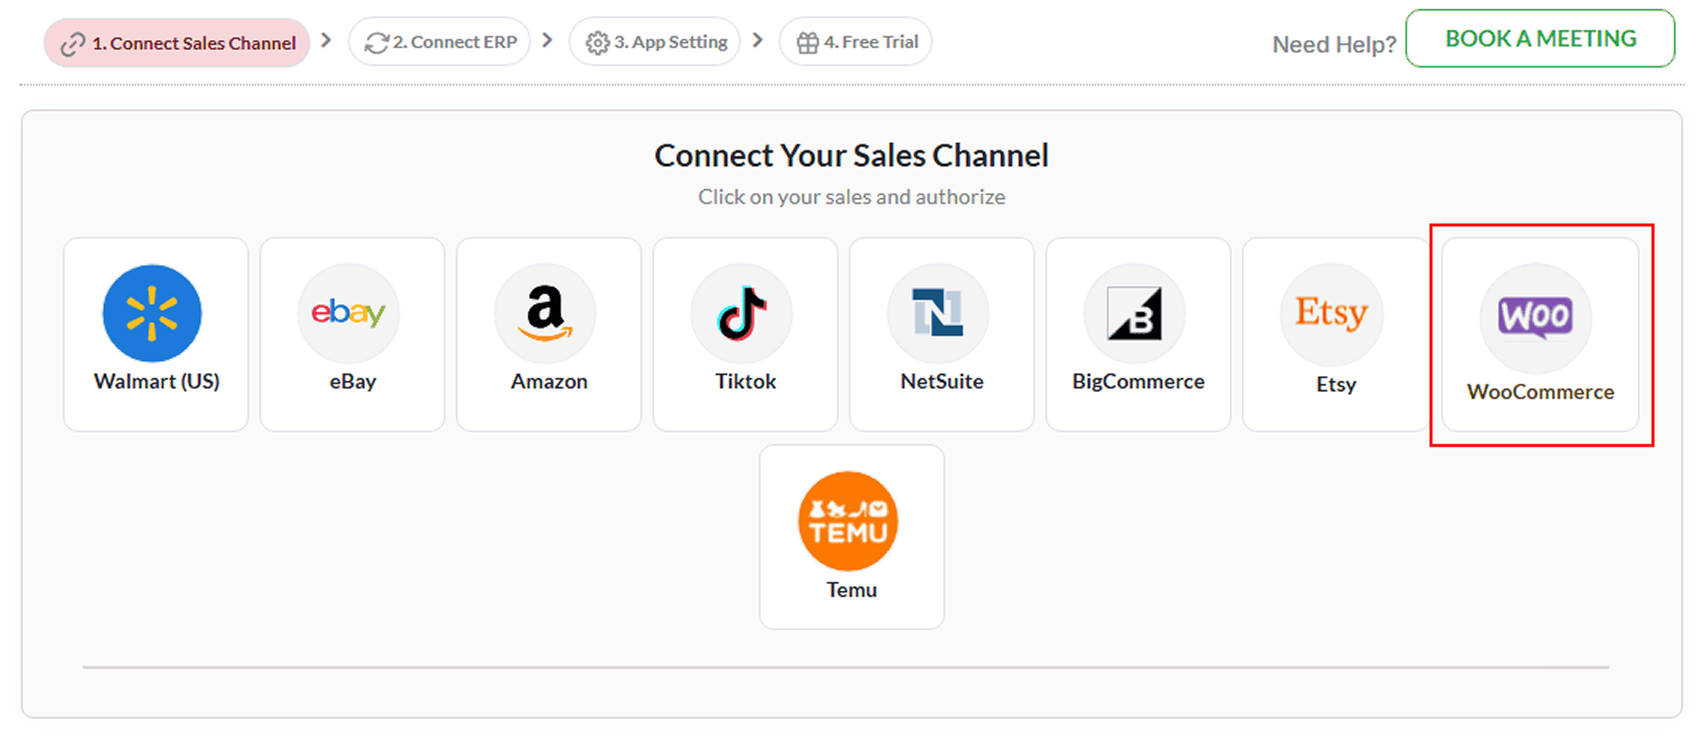Click the Book a Meeting button
The image size is (1706, 740).
1540,39
